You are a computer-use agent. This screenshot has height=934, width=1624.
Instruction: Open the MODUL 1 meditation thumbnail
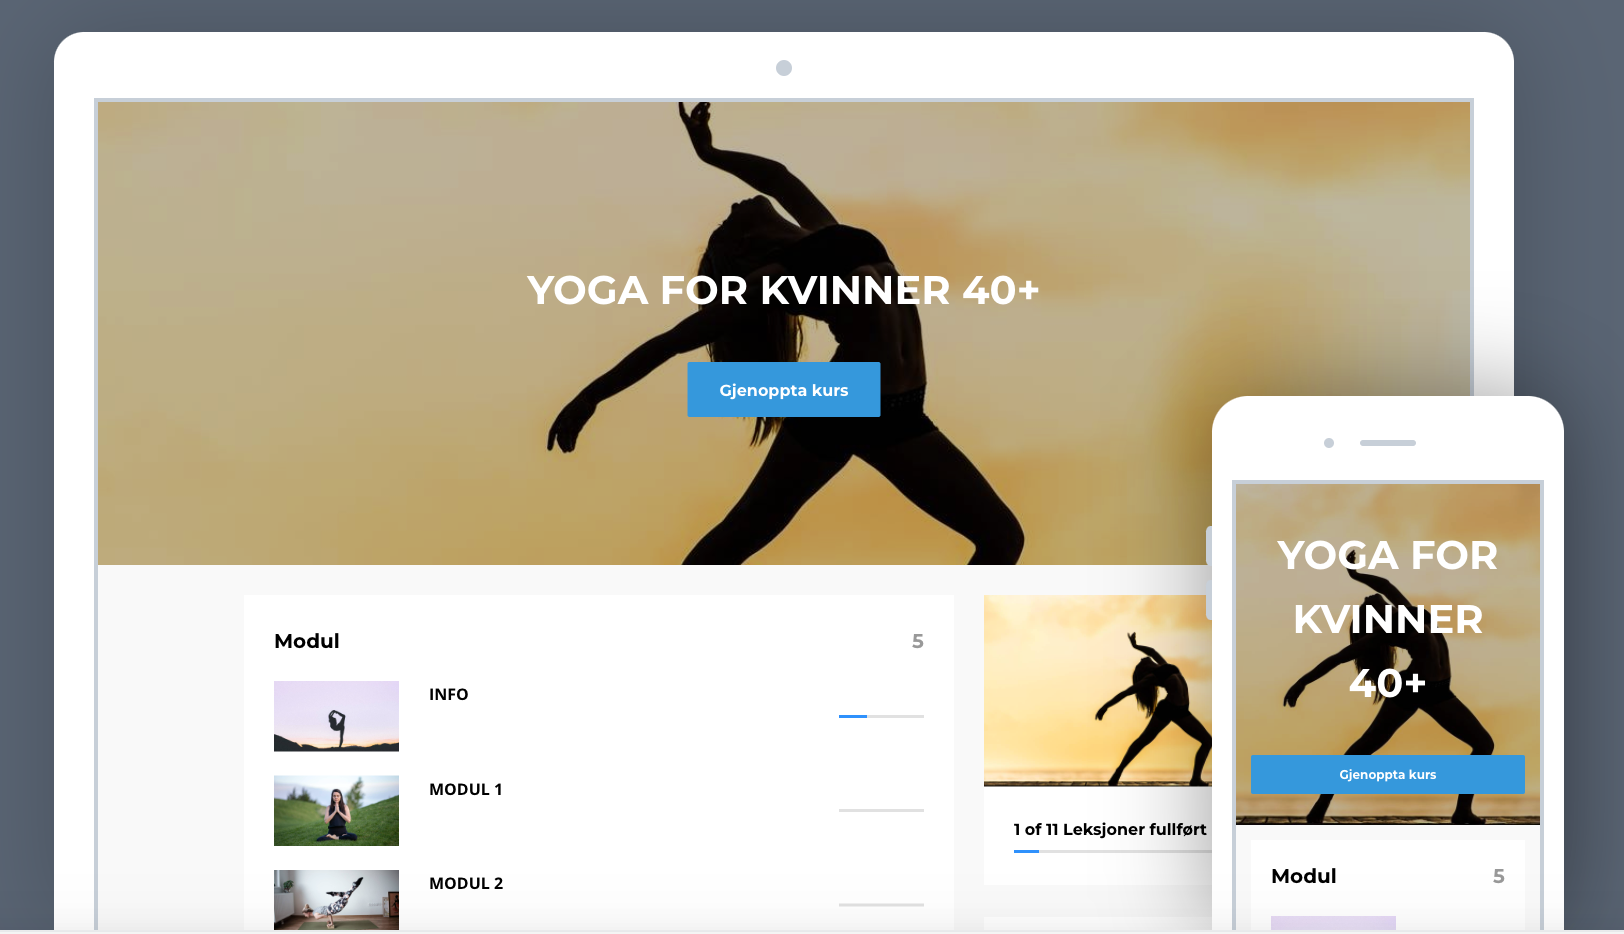[336, 811]
